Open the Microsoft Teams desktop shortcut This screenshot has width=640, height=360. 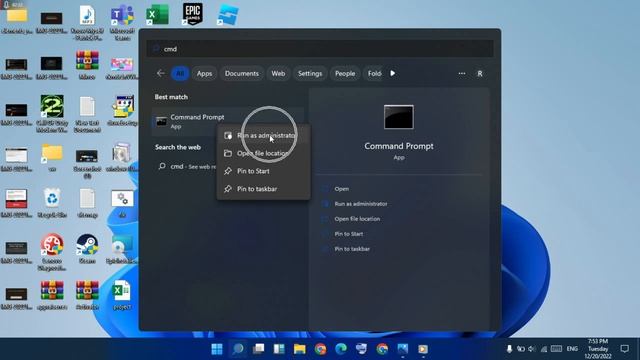(x=122, y=22)
